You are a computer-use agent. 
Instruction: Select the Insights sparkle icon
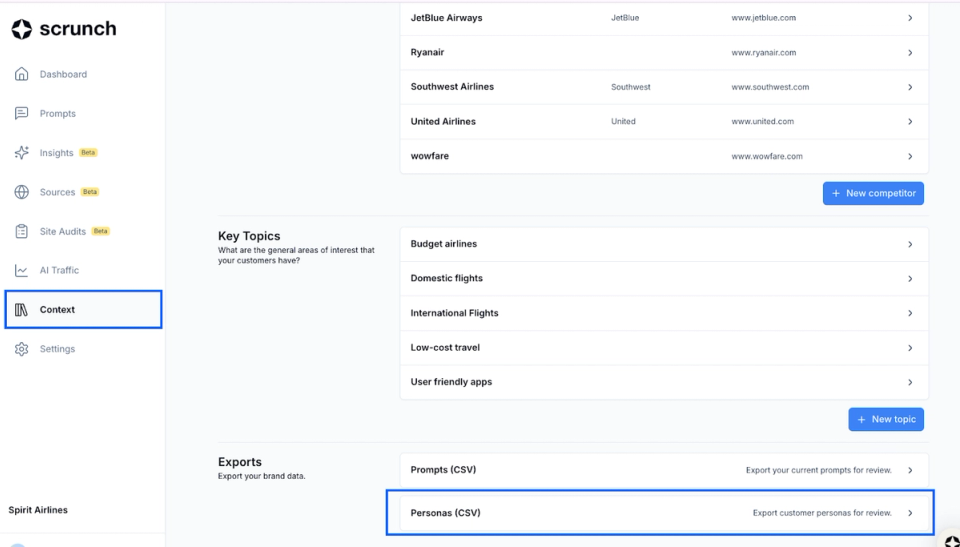(21, 153)
